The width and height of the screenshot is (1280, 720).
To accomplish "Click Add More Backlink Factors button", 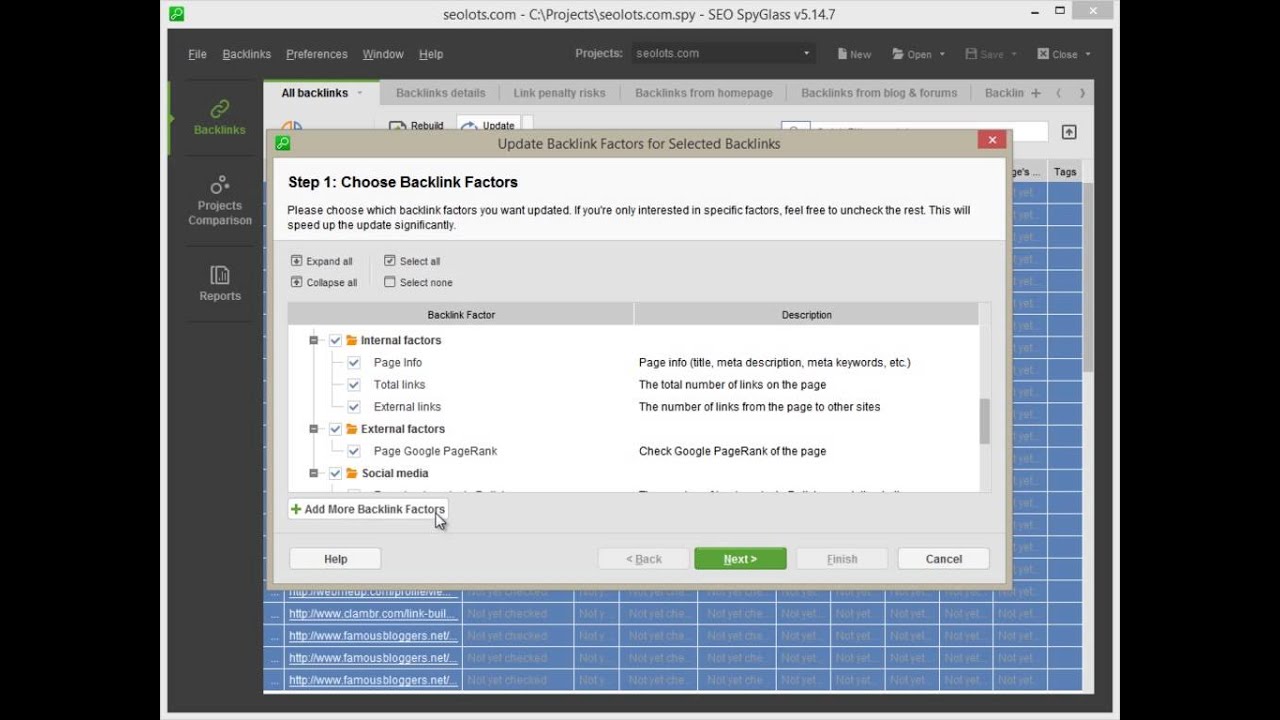I will point(367,509).
